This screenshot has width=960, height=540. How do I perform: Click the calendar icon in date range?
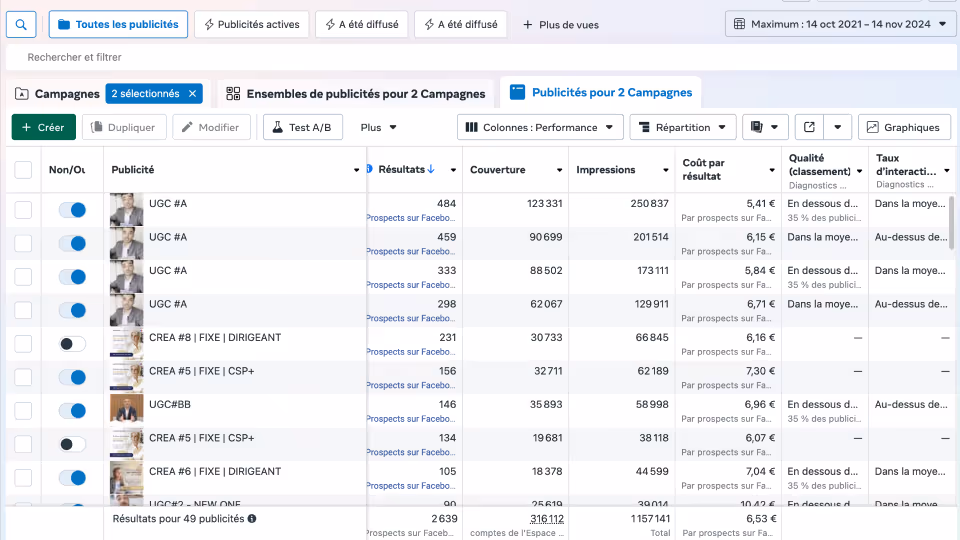[x=740, y=24]
